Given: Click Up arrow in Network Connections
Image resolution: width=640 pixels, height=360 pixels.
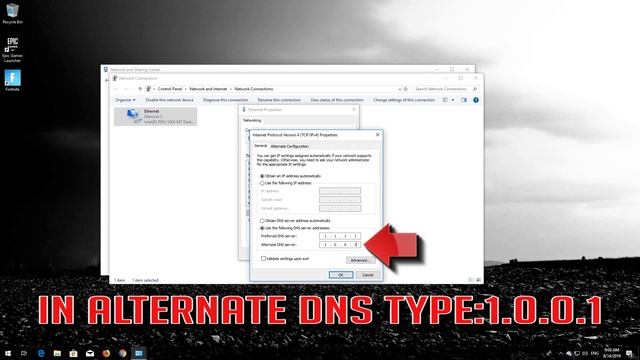Looking at the screenshot, I should [140, 89].
